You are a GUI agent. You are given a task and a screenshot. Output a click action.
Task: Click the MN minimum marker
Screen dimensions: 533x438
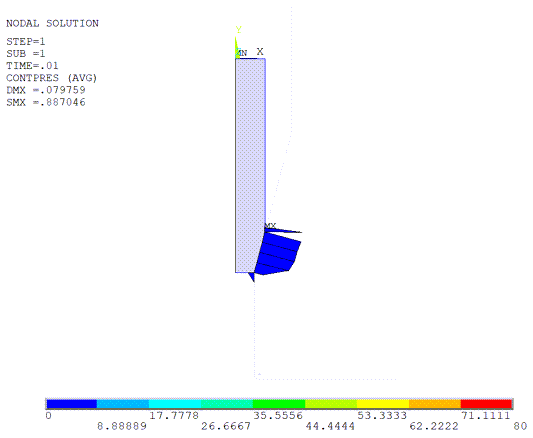[242, 53]
